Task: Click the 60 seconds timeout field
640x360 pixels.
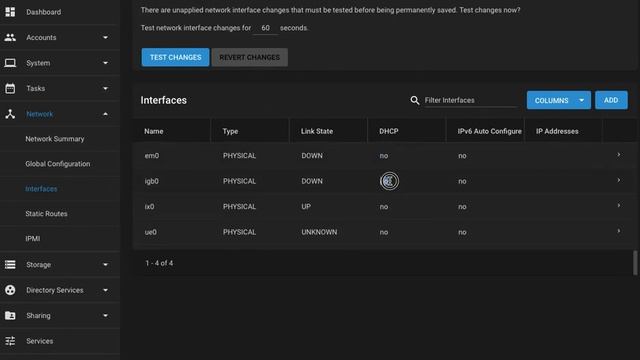Action: point(265,28)
